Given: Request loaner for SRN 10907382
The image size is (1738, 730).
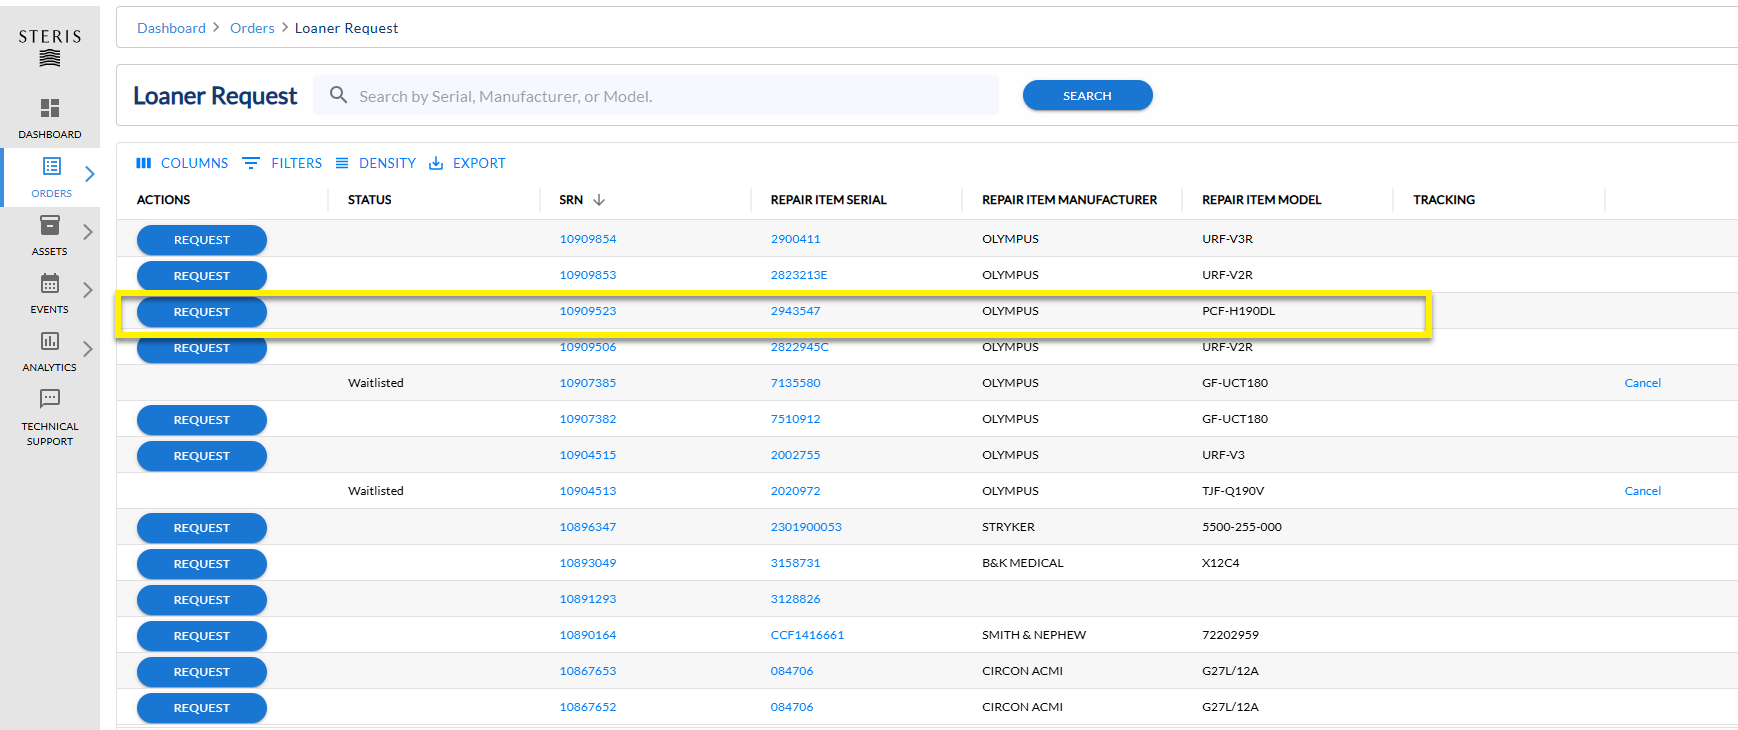Looking at the screenshot, I should [202, 420].
